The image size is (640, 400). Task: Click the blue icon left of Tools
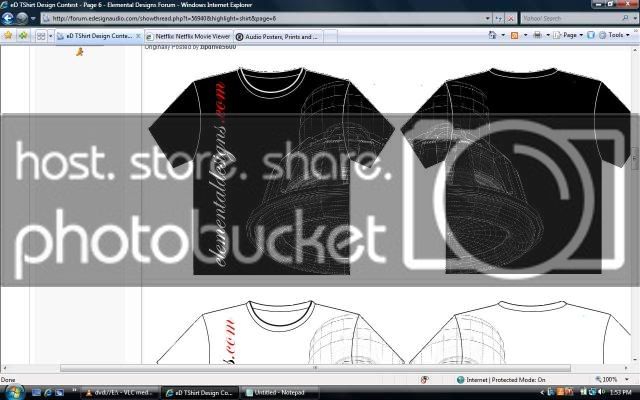pyautogui.click(x=591, y=36)
